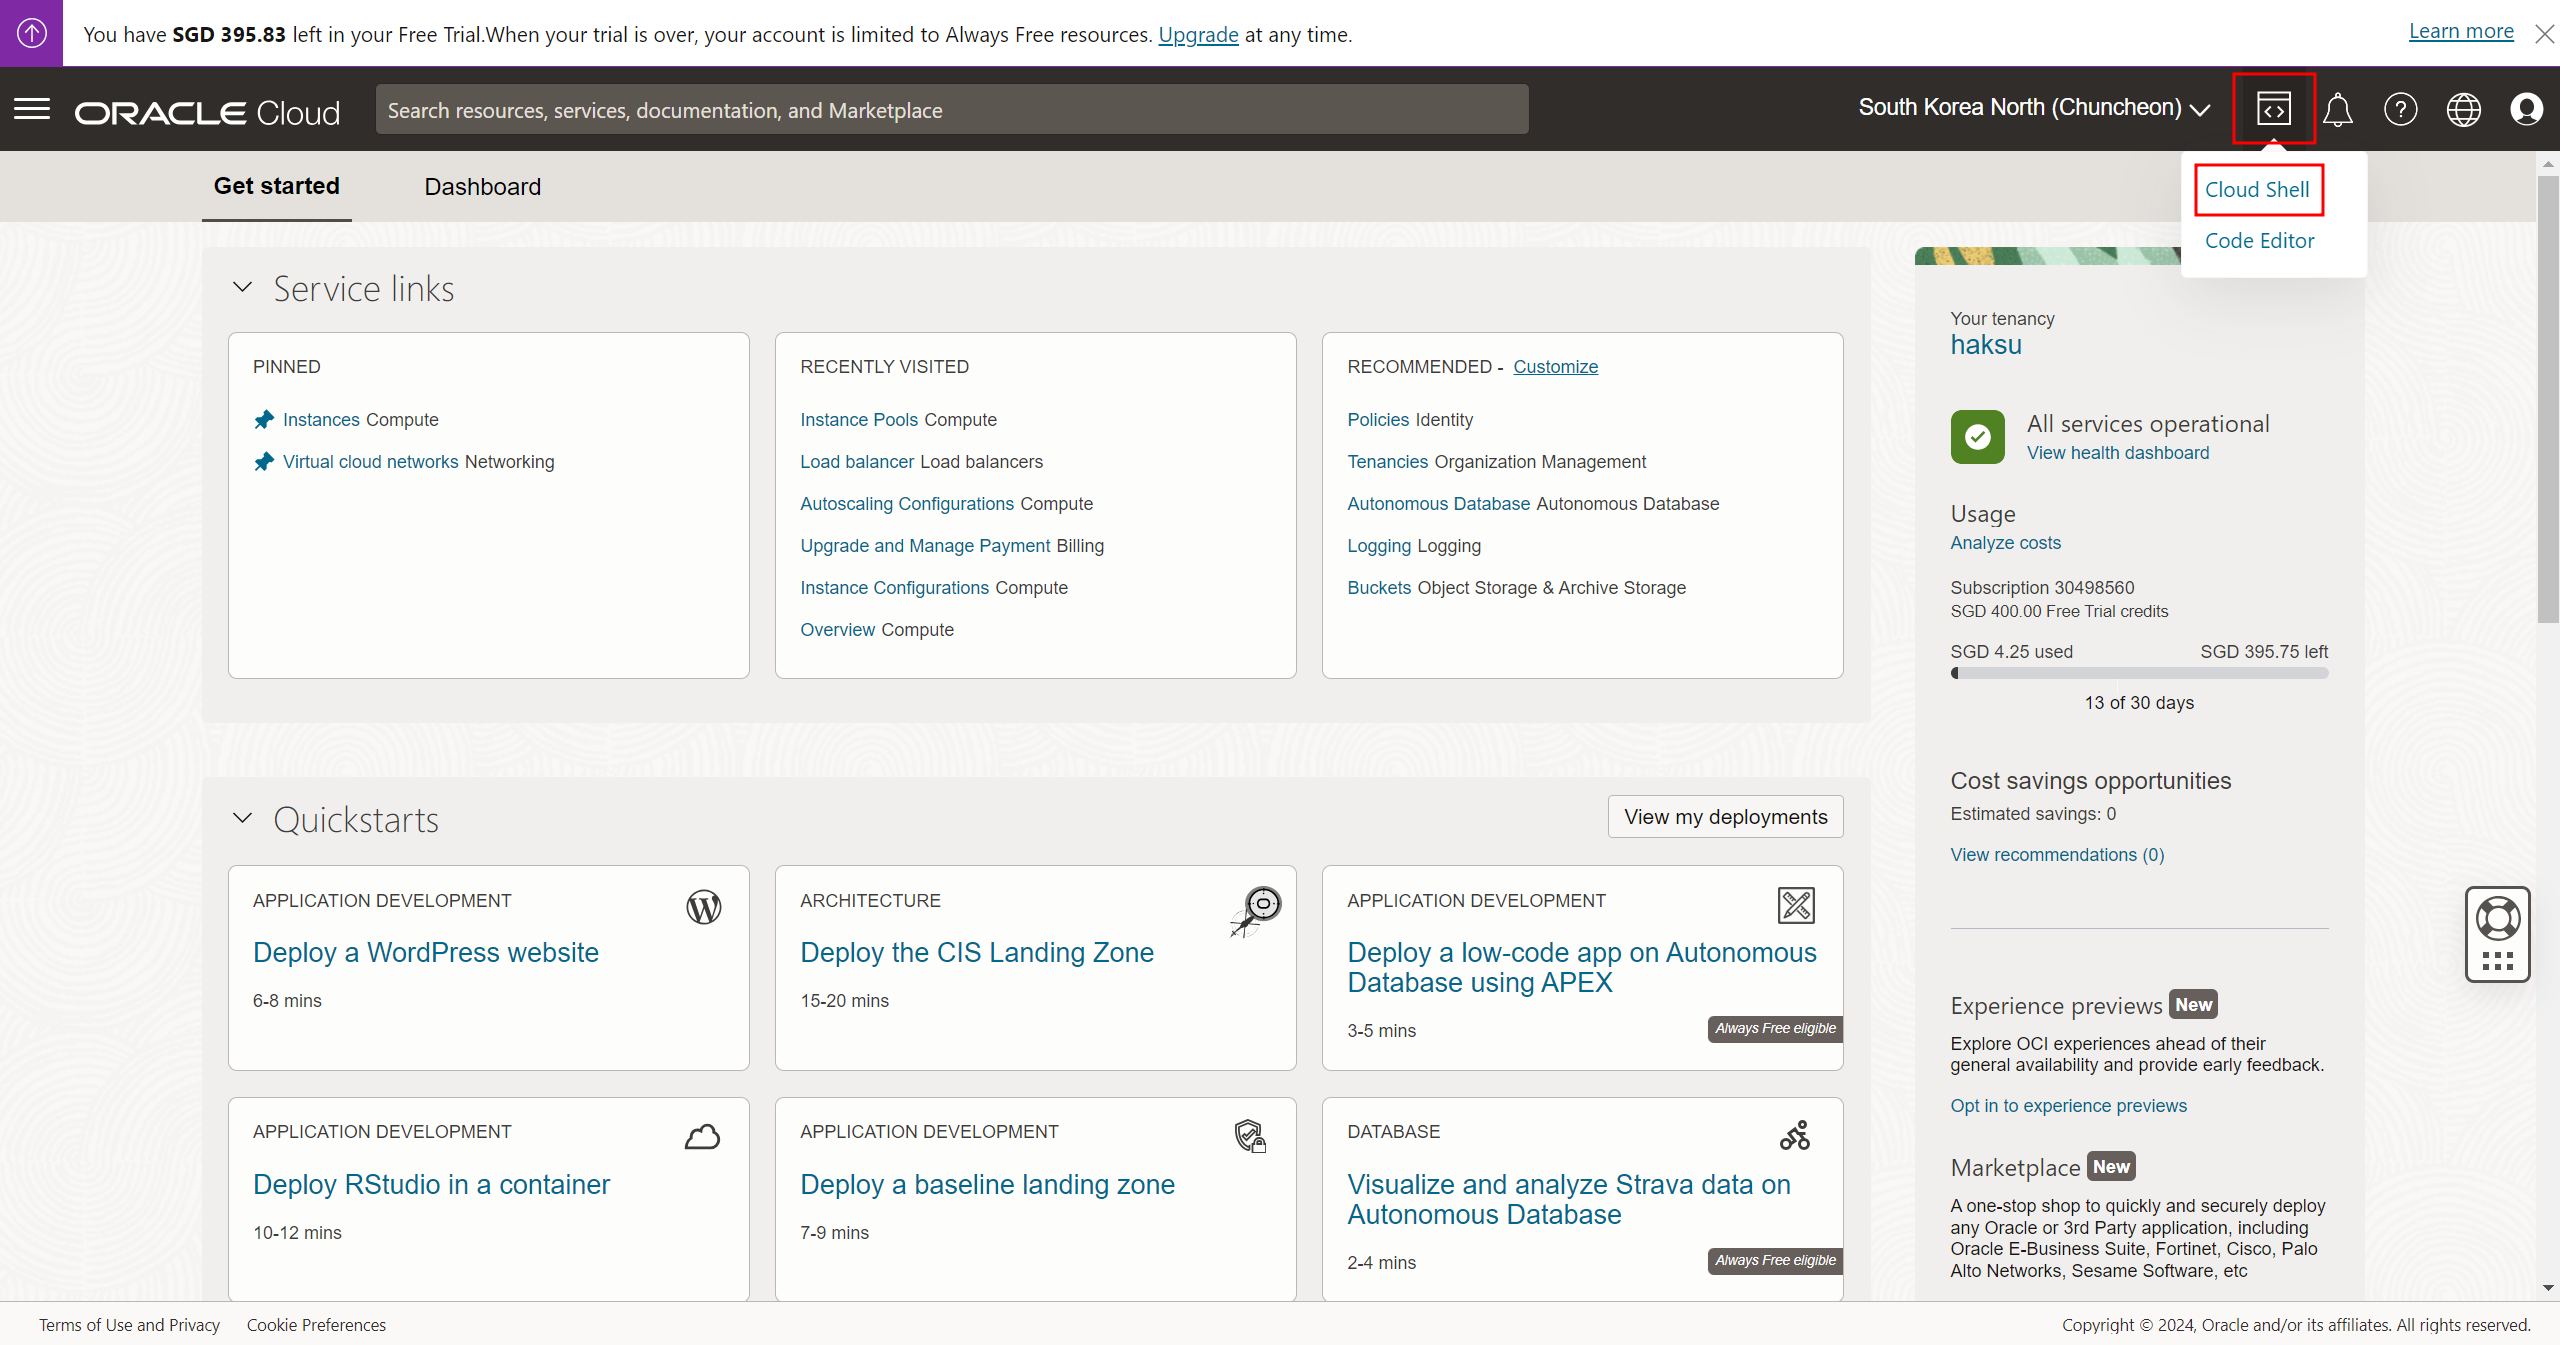The width and height of the screenshot is (2560, 1345).
Task: Click the credits usage progress bar
Action: [2139, 674]
